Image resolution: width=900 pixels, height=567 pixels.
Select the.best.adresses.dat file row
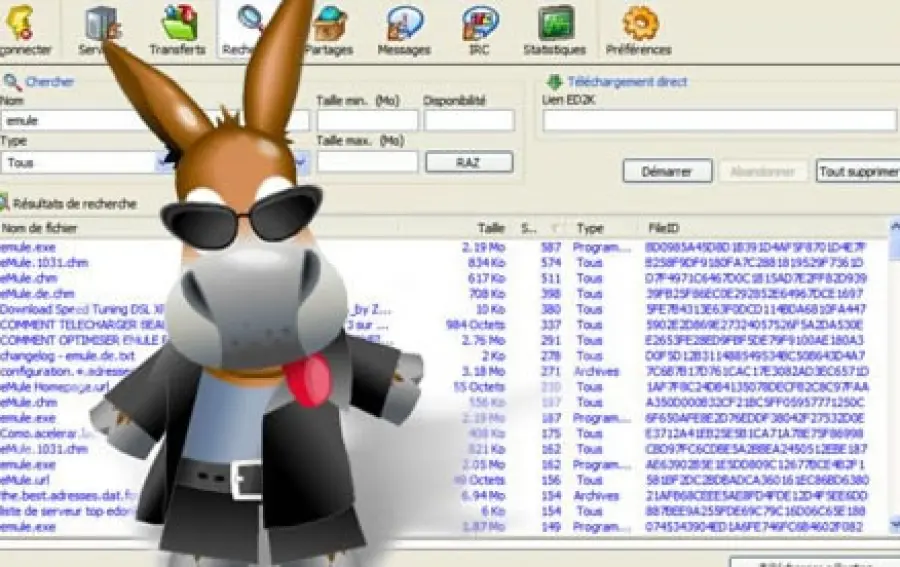[68, 495]
